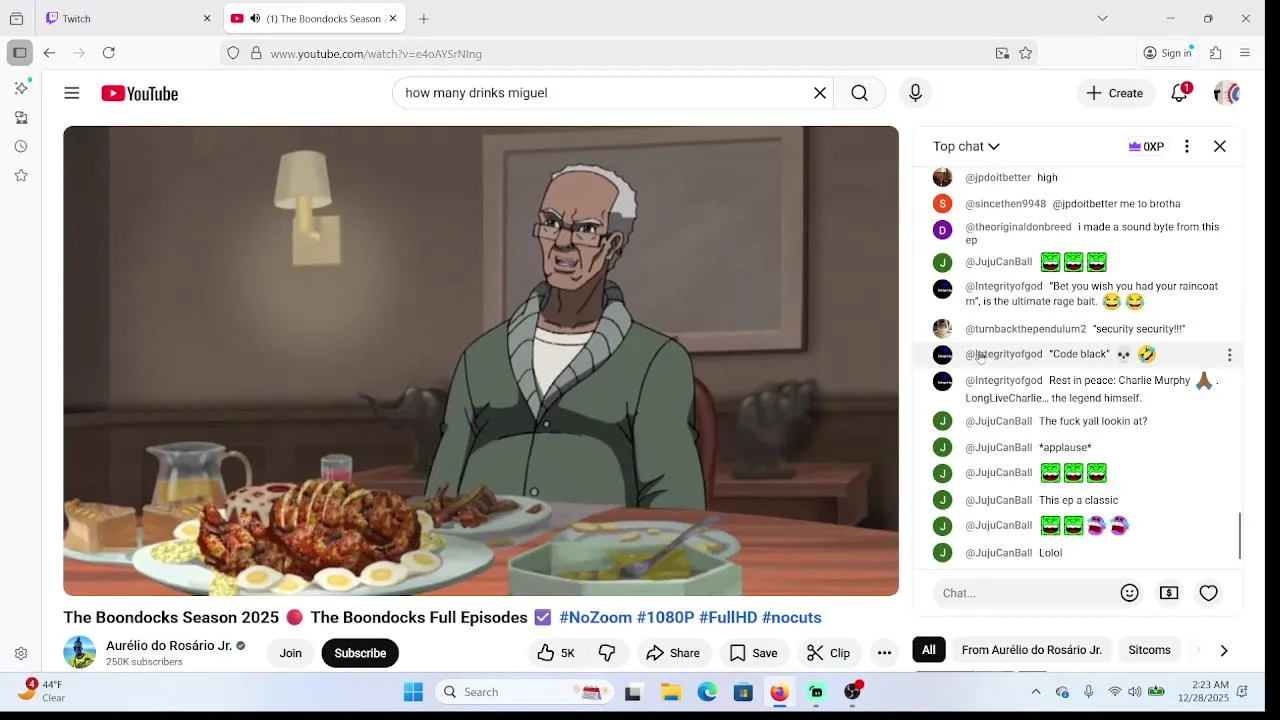This screenshot has height=720, width=1280.
Task: Select the From Aurélio do Rosário Jr. chip
Action: pos(1031,650)
